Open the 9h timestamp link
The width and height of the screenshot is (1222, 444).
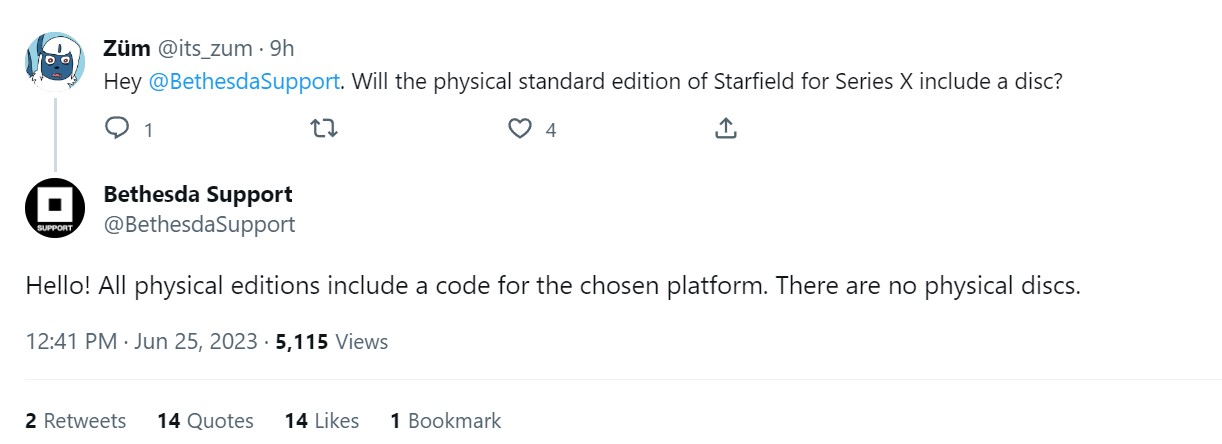click(282, 47)
